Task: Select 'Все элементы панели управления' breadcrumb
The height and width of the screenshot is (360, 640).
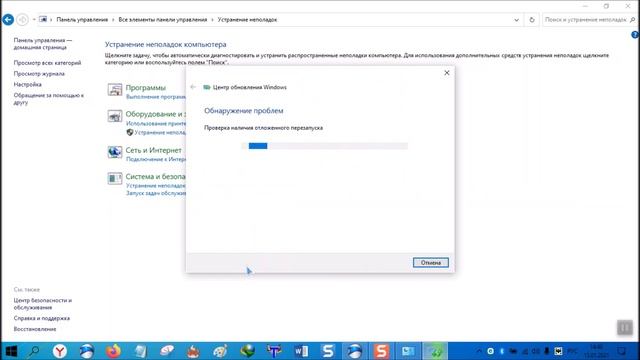Action: point(162,20)
